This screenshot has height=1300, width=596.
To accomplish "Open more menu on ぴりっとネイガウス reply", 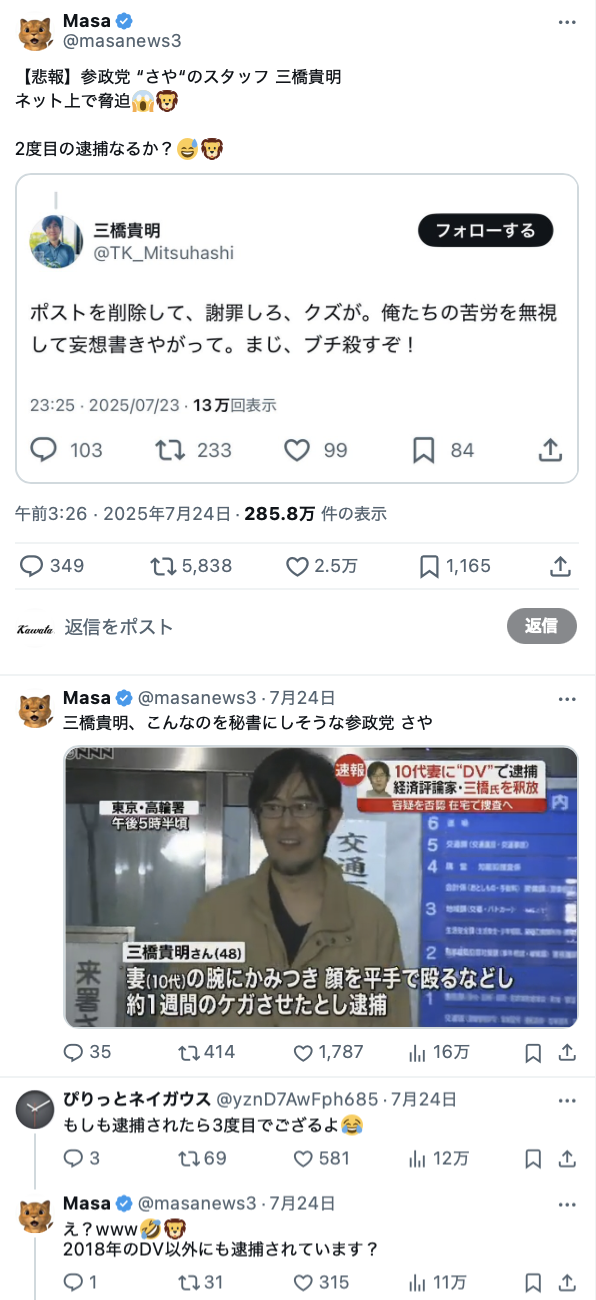I will pyautogui.click(x=567, y=1100).
